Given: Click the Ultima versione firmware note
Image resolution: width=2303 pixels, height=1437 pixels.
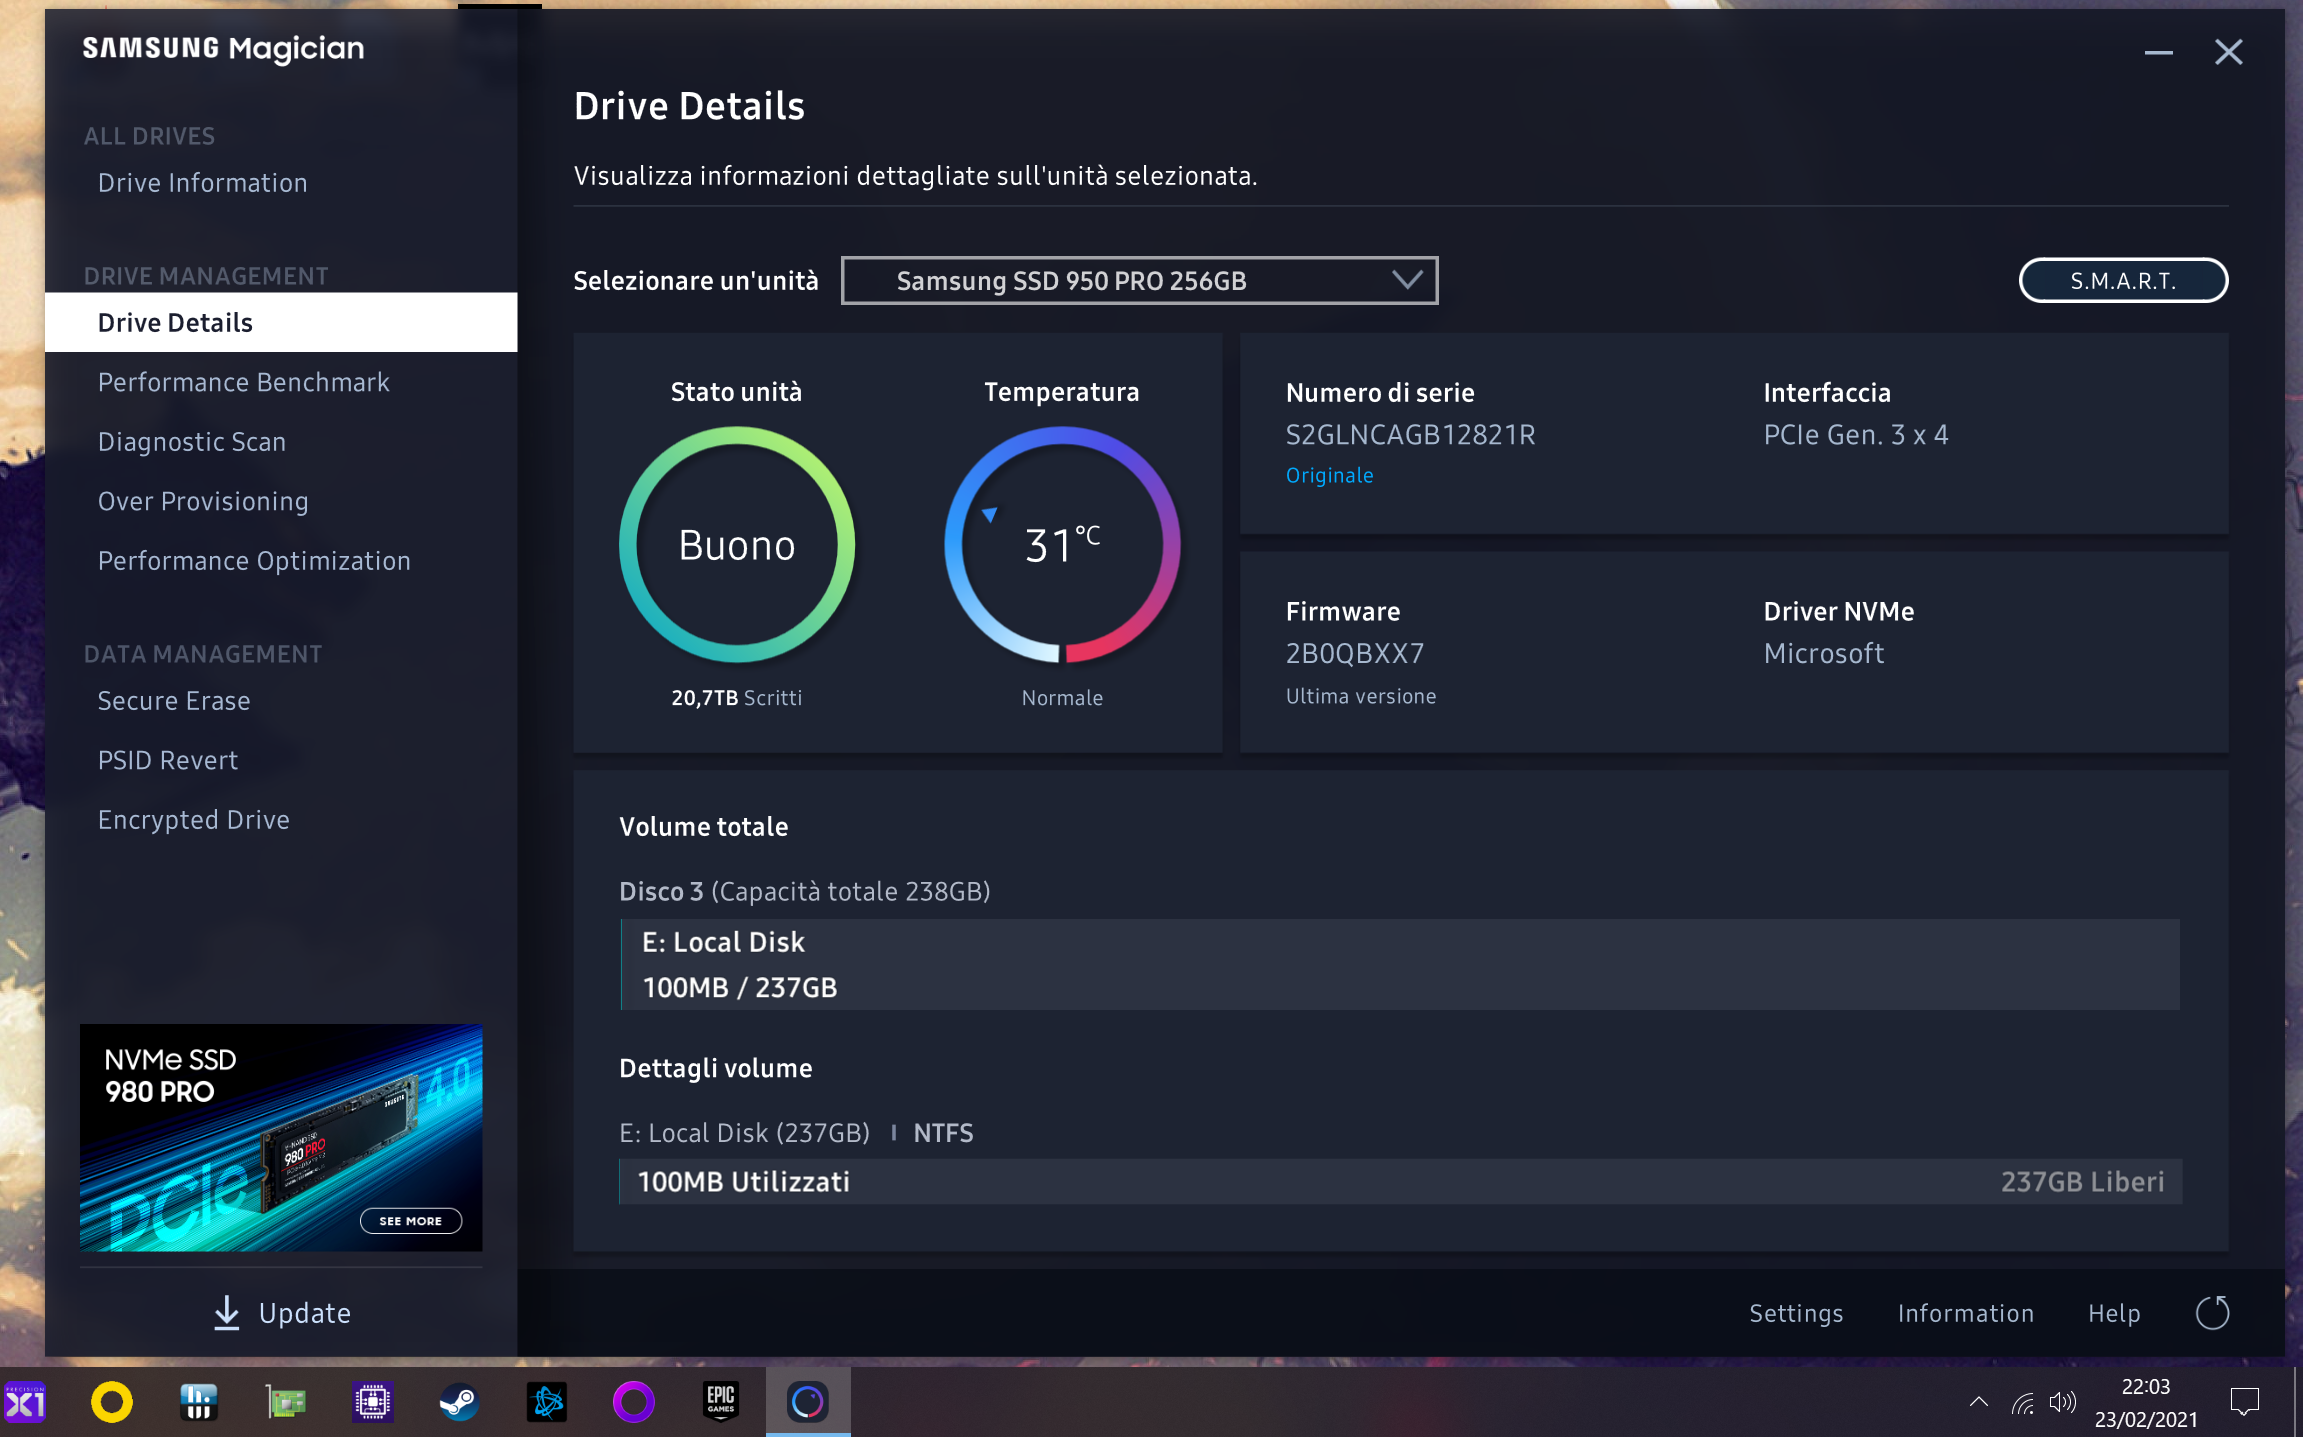Looking at the screenshot, I should pyautogui.click(x=1361, y=696).
